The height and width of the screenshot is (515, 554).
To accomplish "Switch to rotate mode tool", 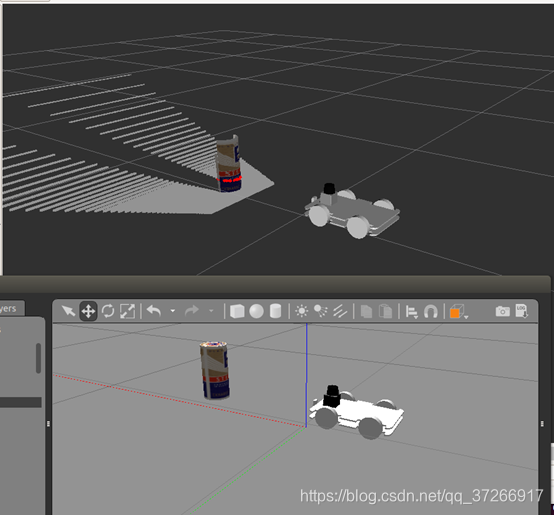I will click(108, 312).
